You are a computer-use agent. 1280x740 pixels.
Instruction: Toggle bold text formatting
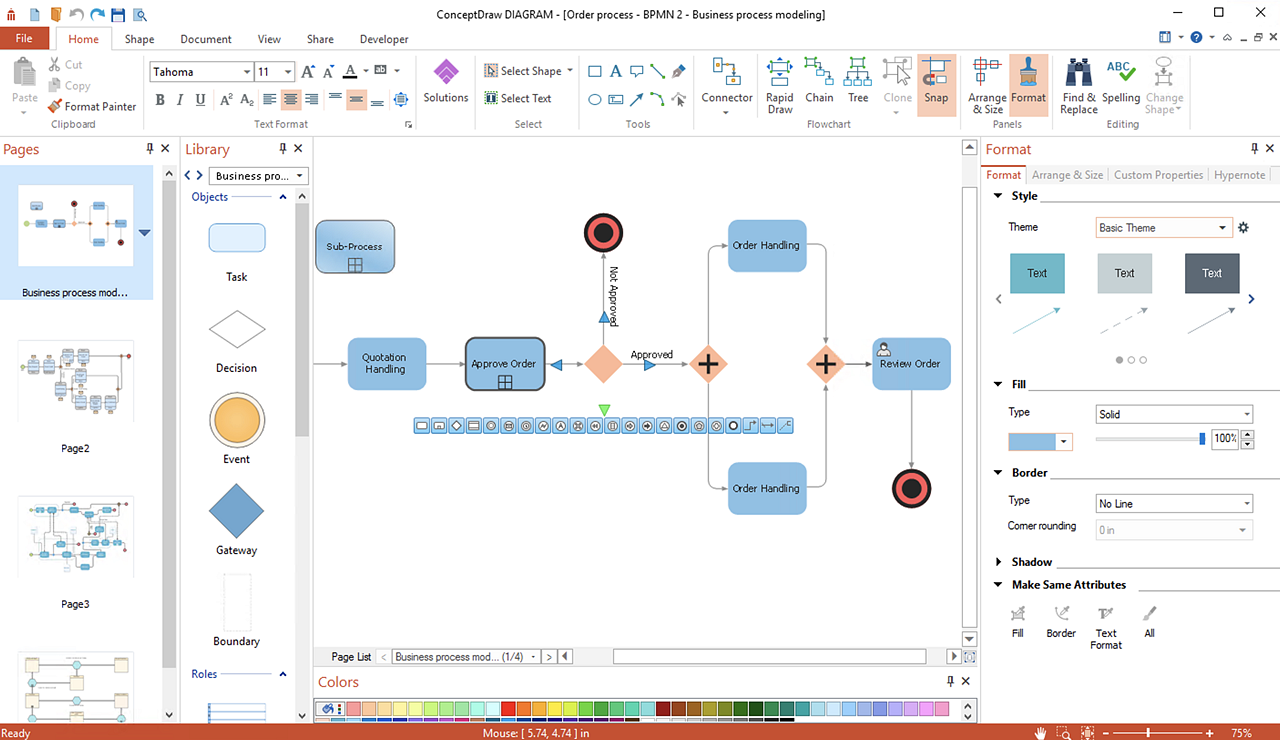click(160, 99)
